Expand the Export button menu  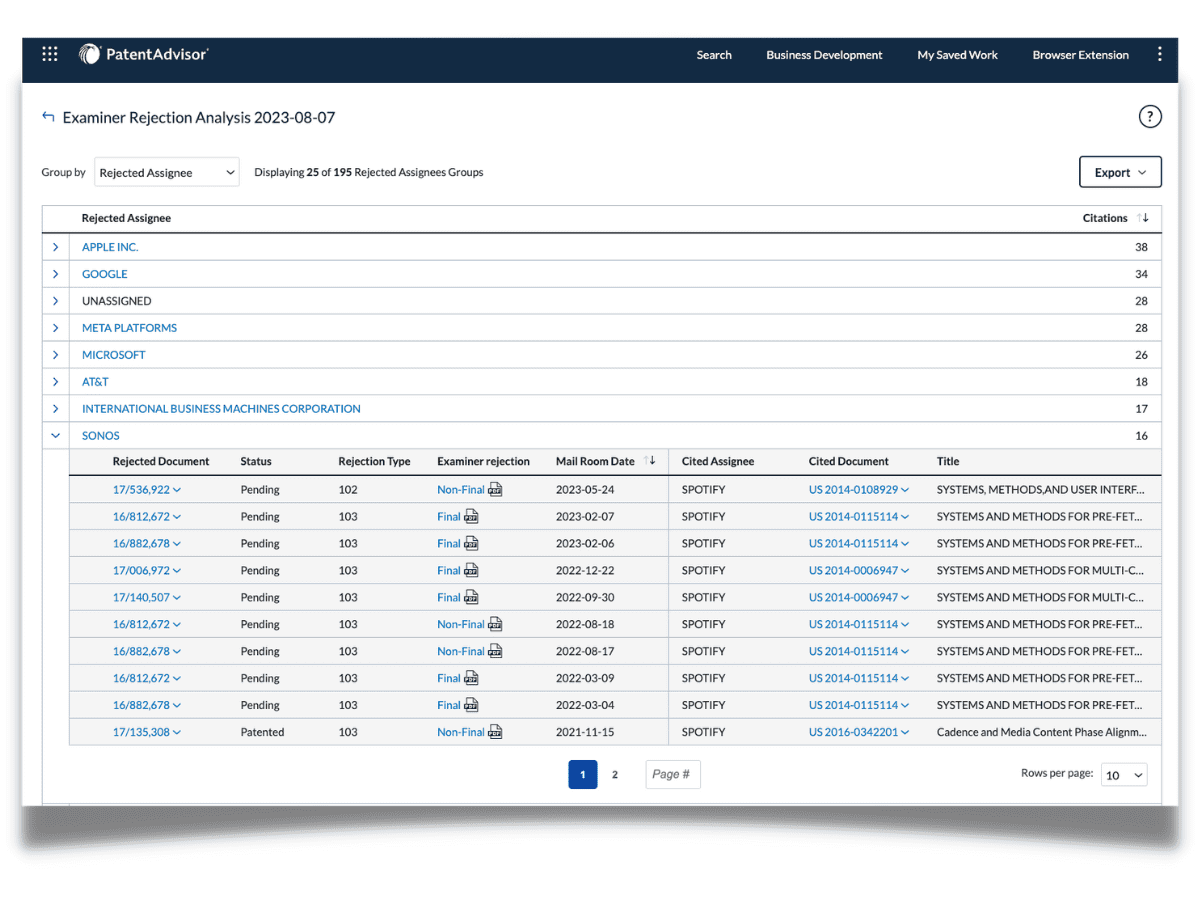[1120, 172]
